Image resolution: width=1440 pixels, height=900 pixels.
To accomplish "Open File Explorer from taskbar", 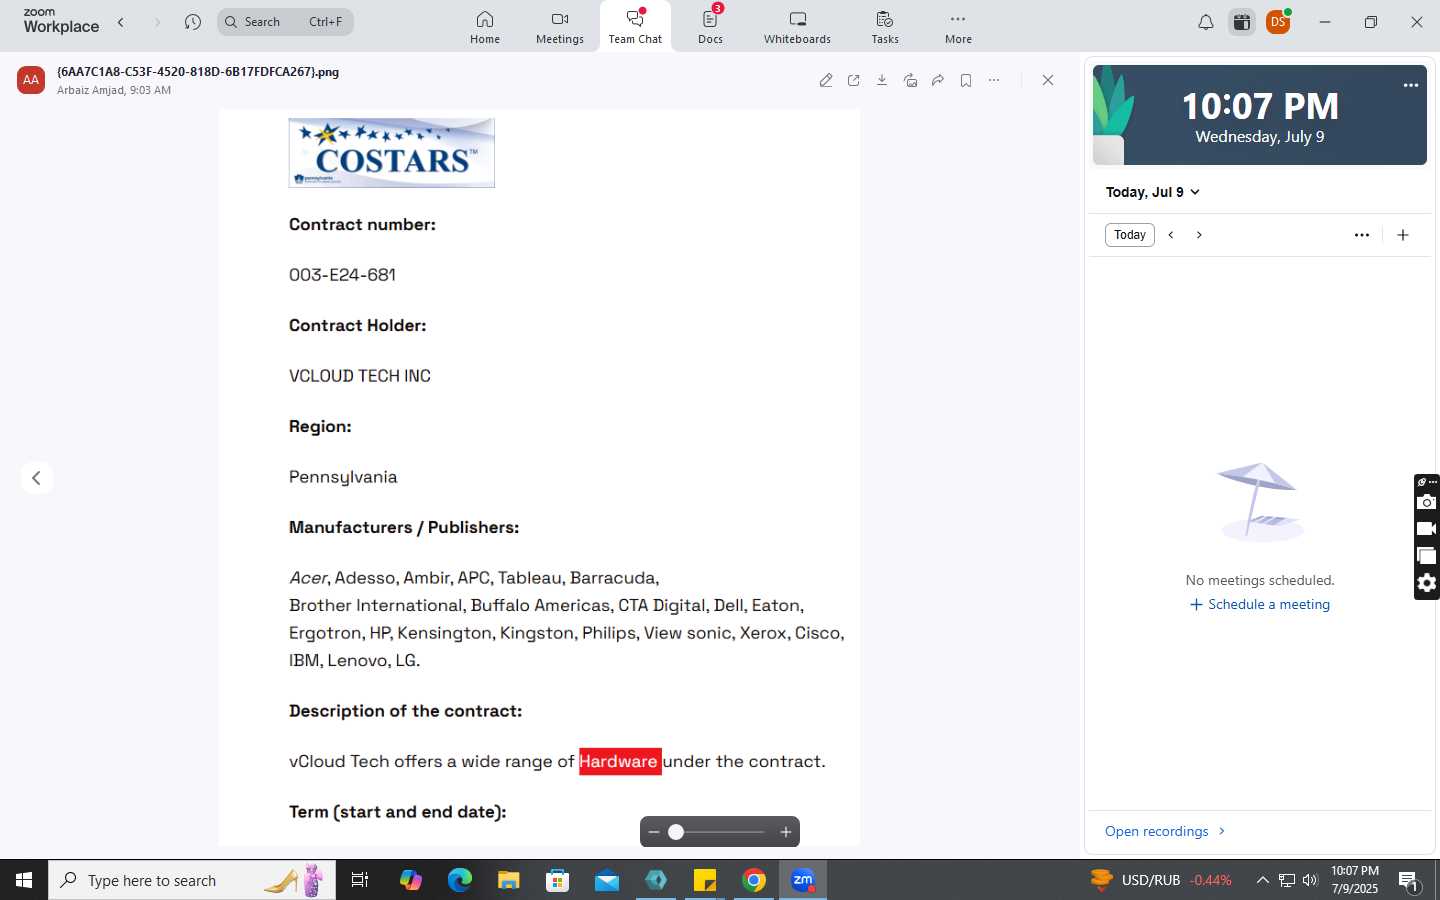I will click(x=509, y=880).
